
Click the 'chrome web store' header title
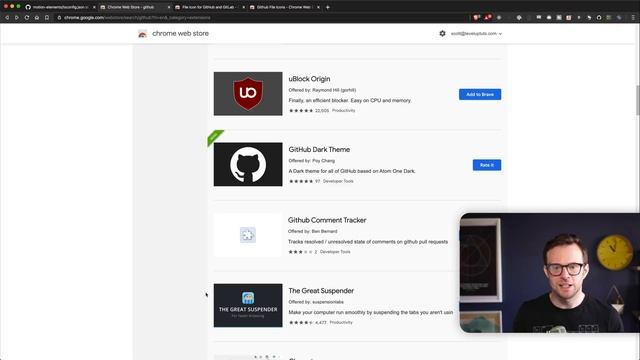click(x=180, y=33)
